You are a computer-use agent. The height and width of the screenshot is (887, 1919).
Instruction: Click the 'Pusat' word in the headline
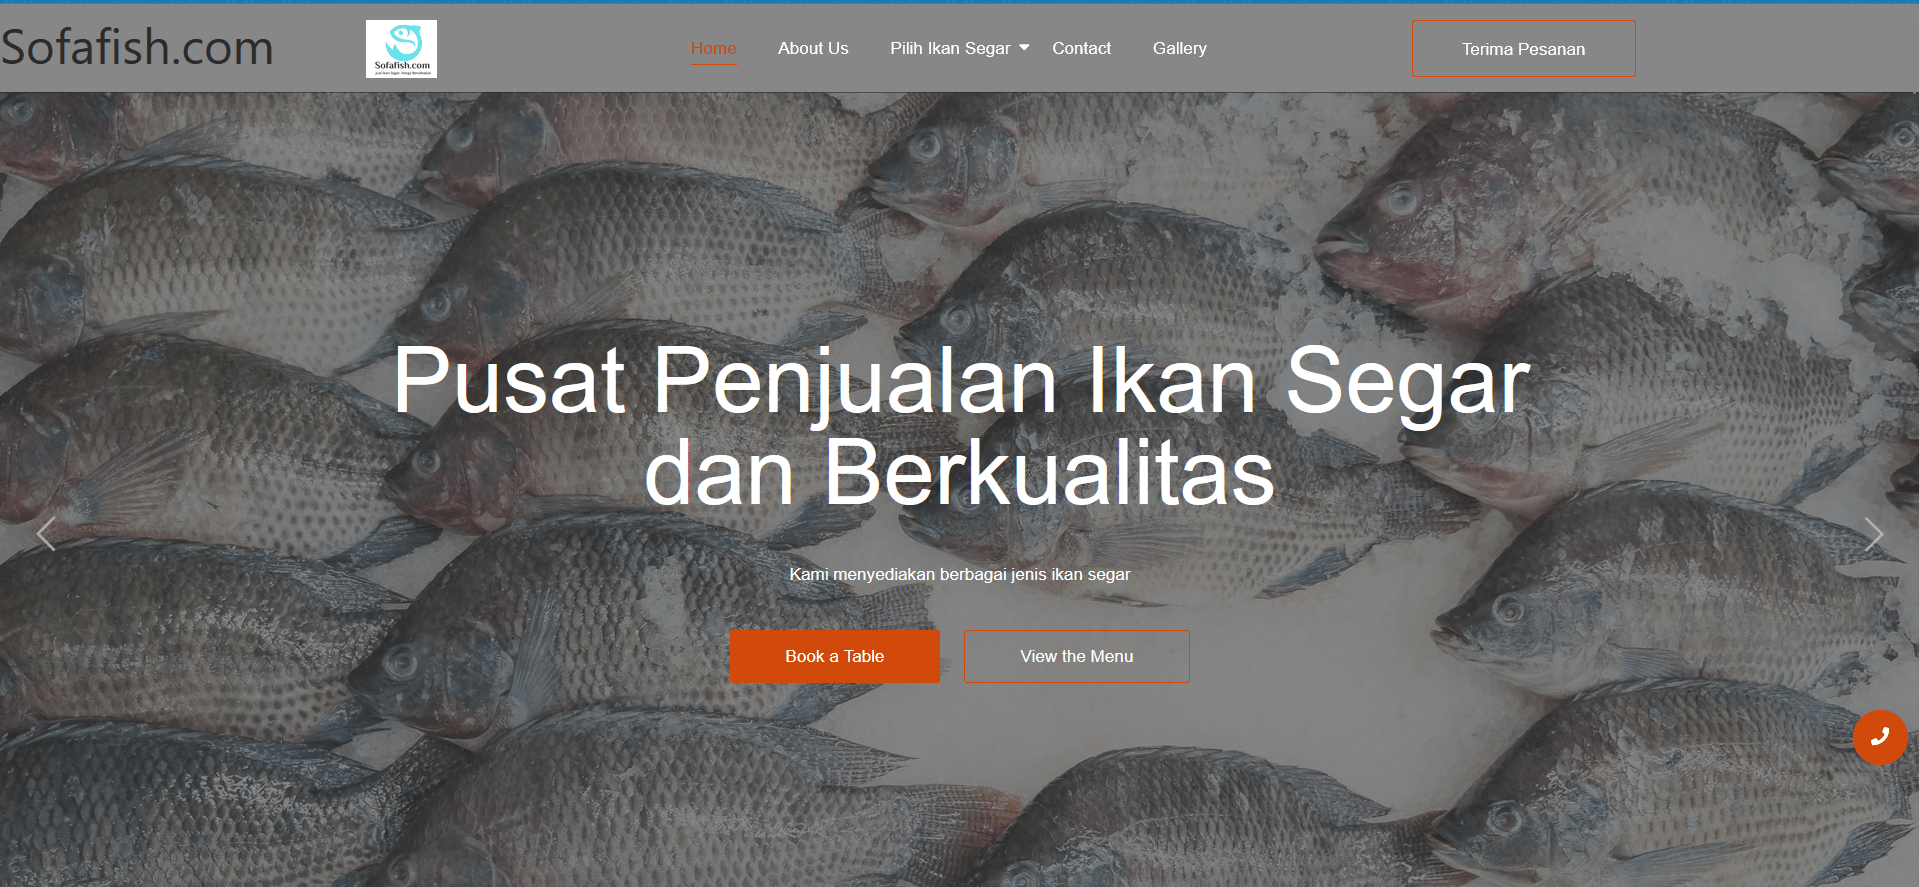coord(509,380)
